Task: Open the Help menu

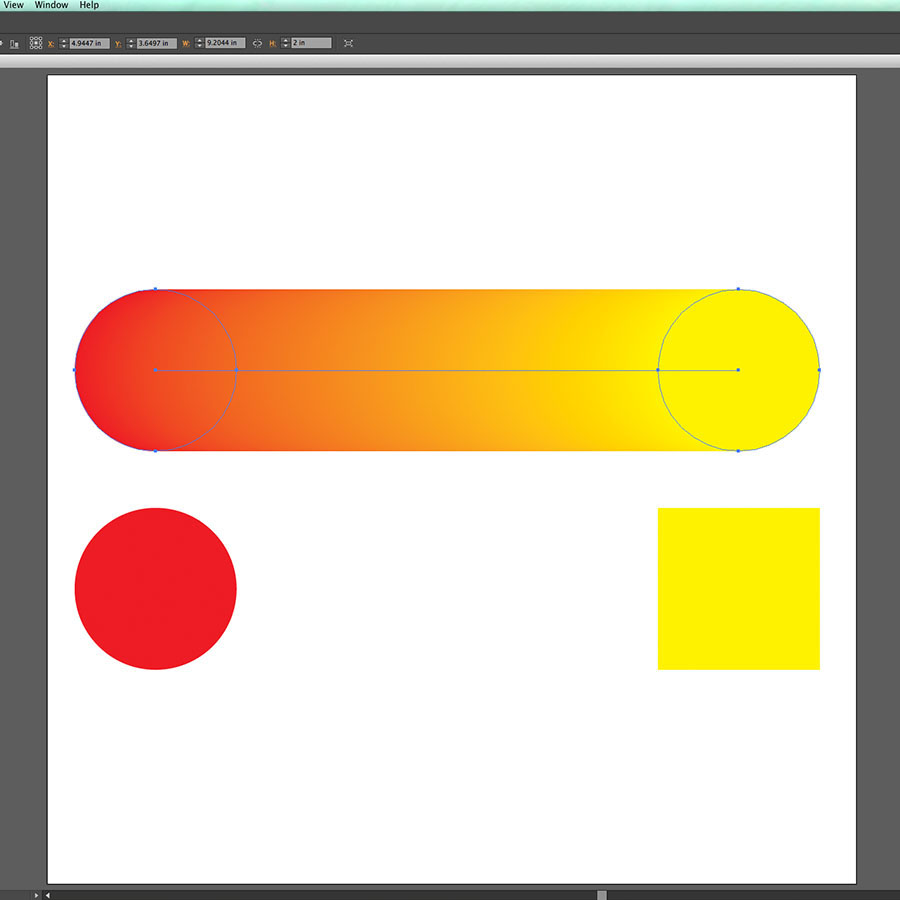Action: pos(89,5)
